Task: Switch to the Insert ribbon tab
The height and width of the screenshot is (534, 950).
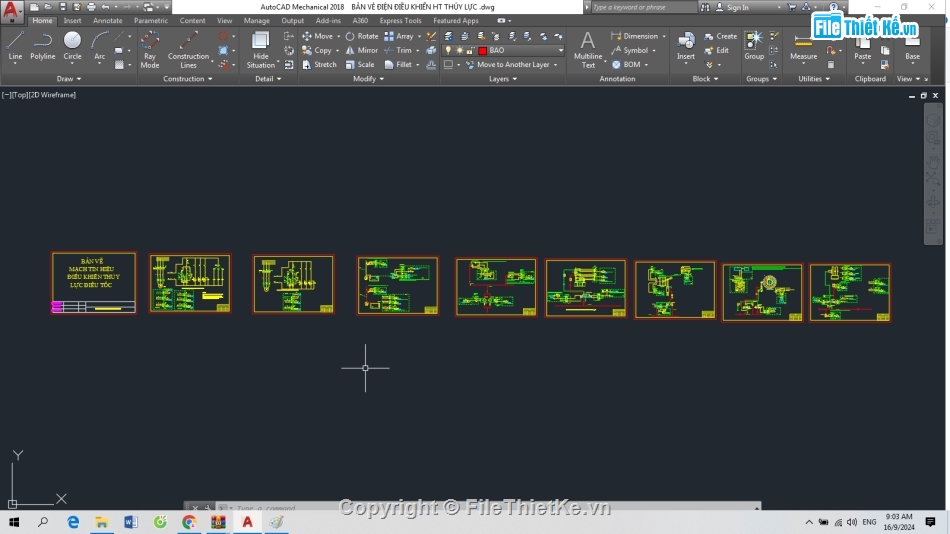Action: [x=72, y=21]
